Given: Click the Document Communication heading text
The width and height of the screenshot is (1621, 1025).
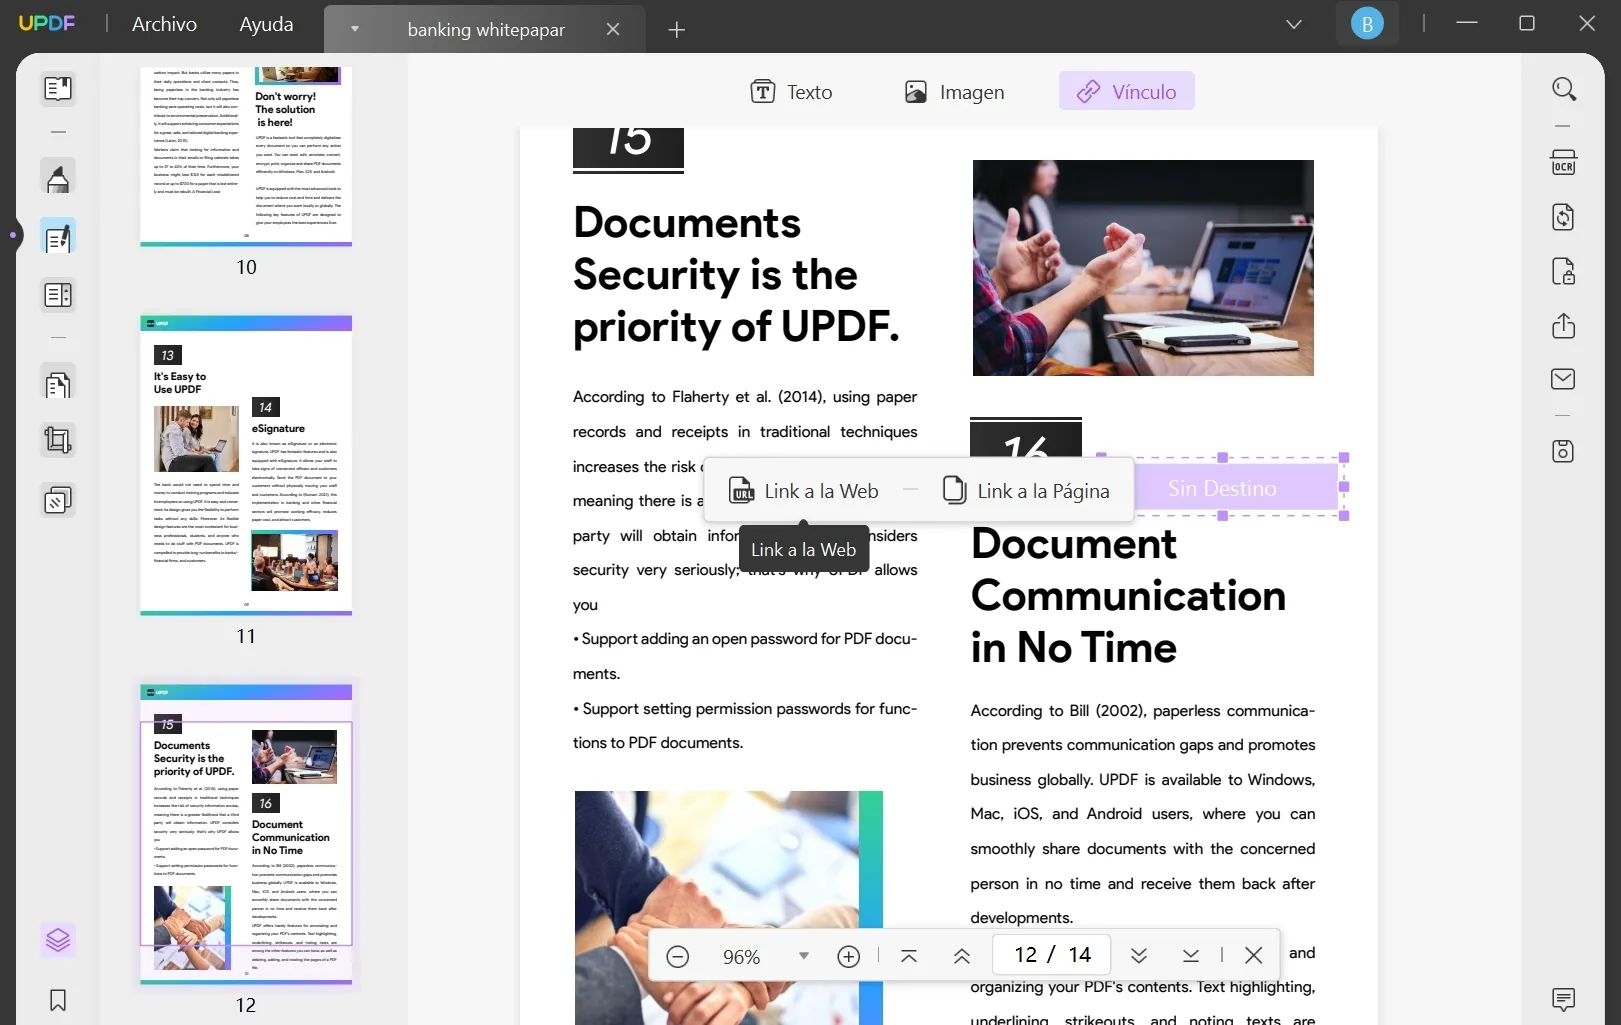Looking at the screenshot, I should (x=1128, y=596).
